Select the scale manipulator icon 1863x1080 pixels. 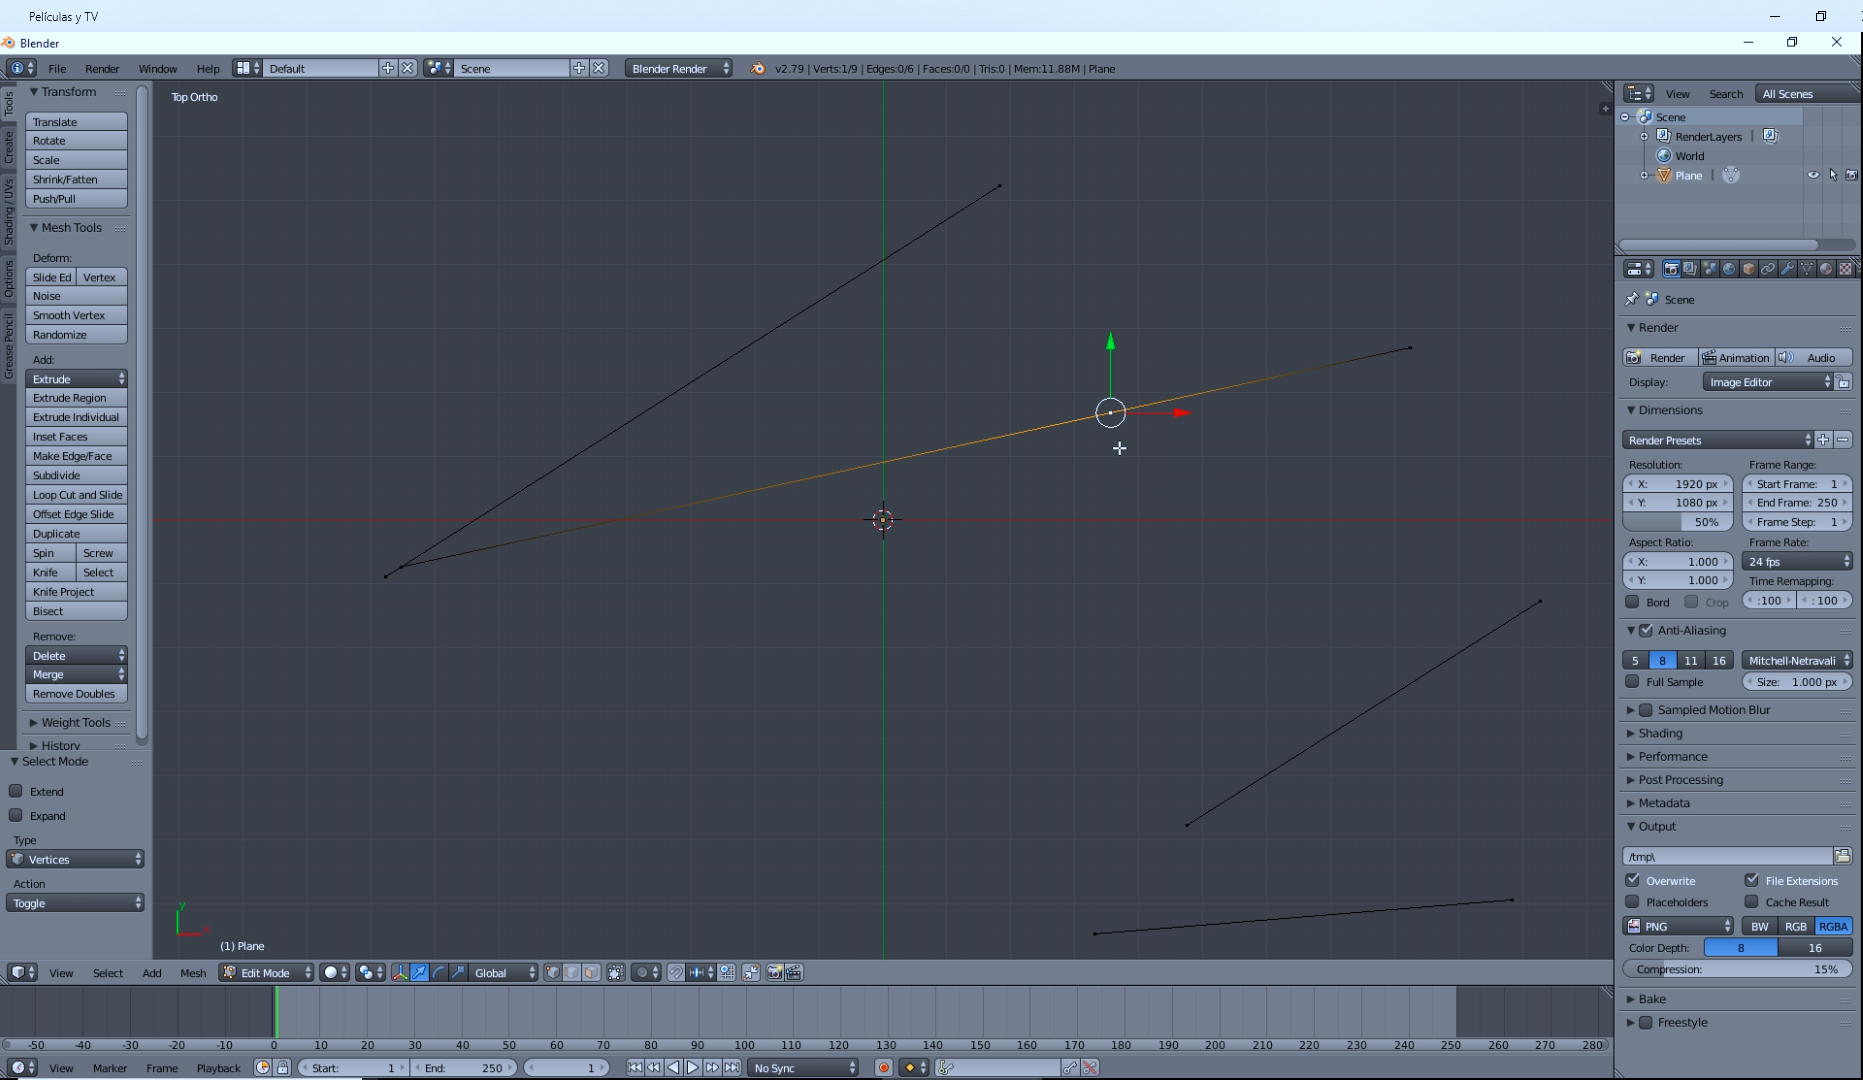[x=458, y=973]
